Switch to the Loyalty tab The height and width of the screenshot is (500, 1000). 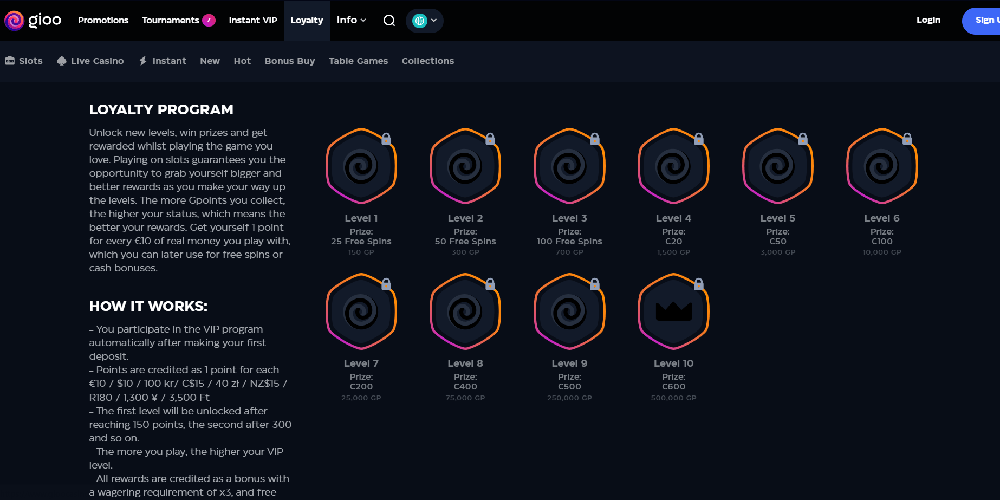(x=306, y=20)
